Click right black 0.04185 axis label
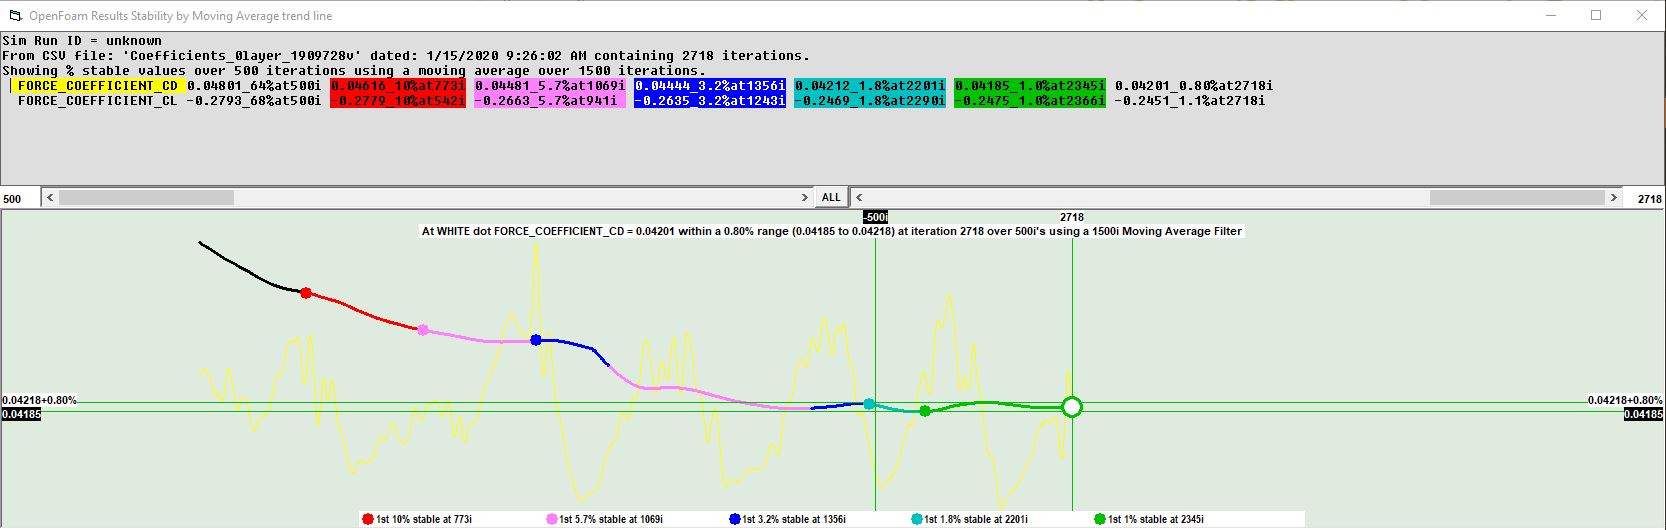Screen dimensions: 1666x530 [1644, 414]
